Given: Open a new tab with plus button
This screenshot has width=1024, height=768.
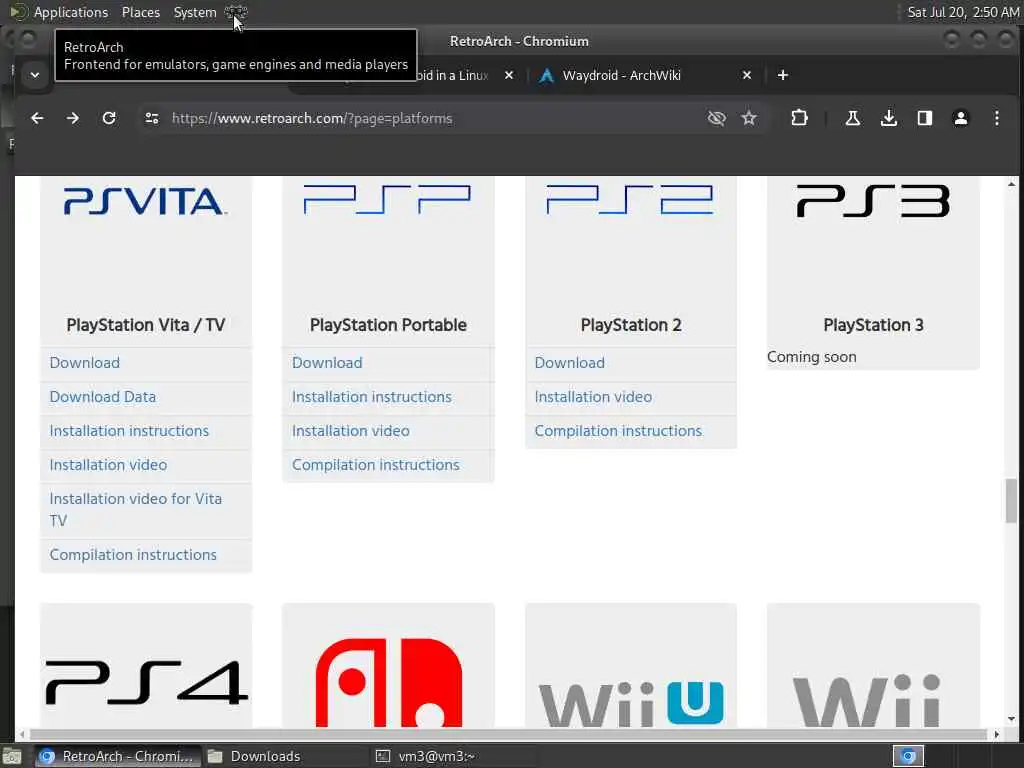Looking at the screenshot, I should point(783,75).
